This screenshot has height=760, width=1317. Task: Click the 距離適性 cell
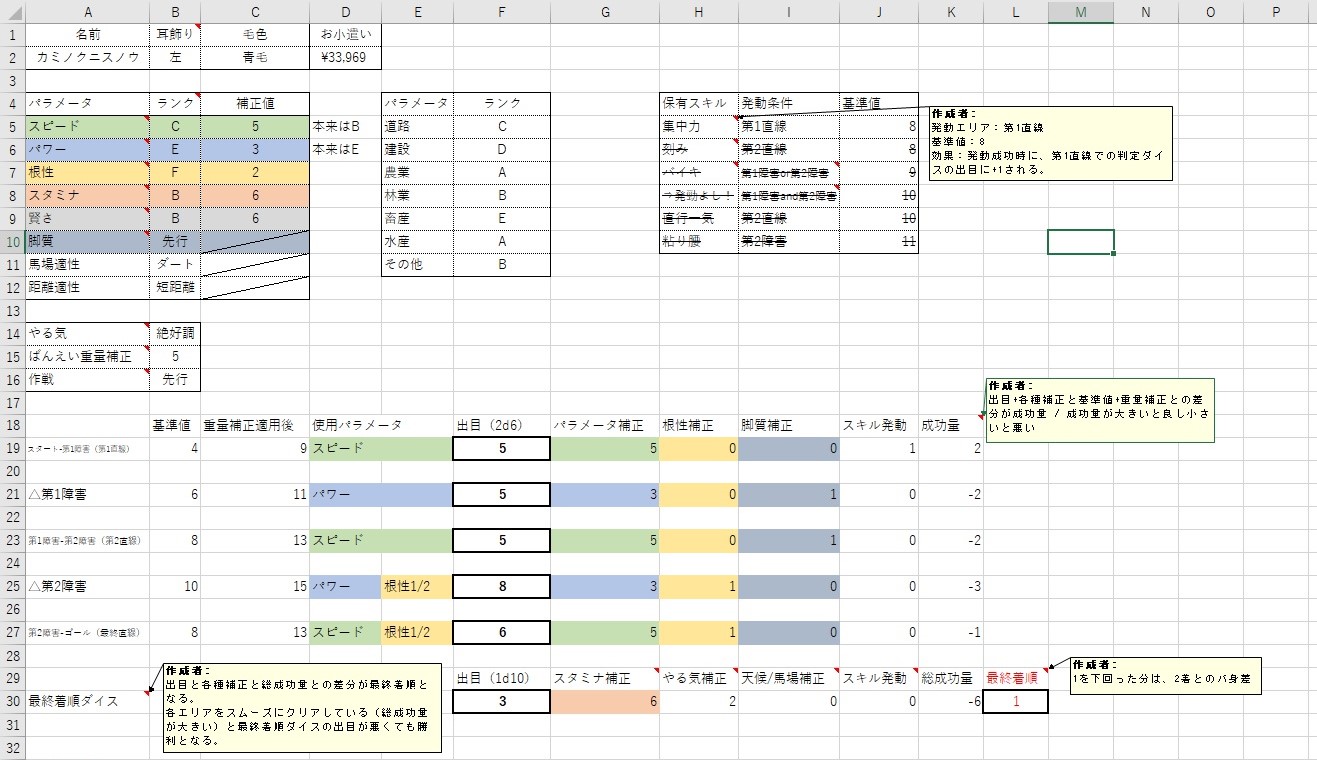87,288
